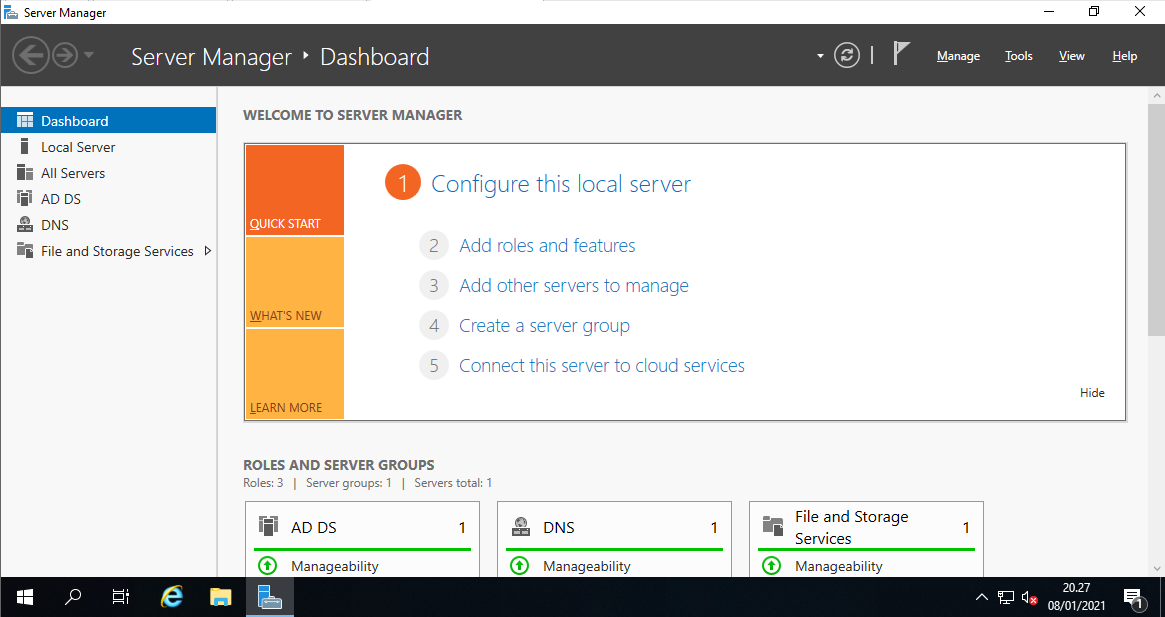
Task: Refresh the Server Manager dashboard
Action: [847, 55]
